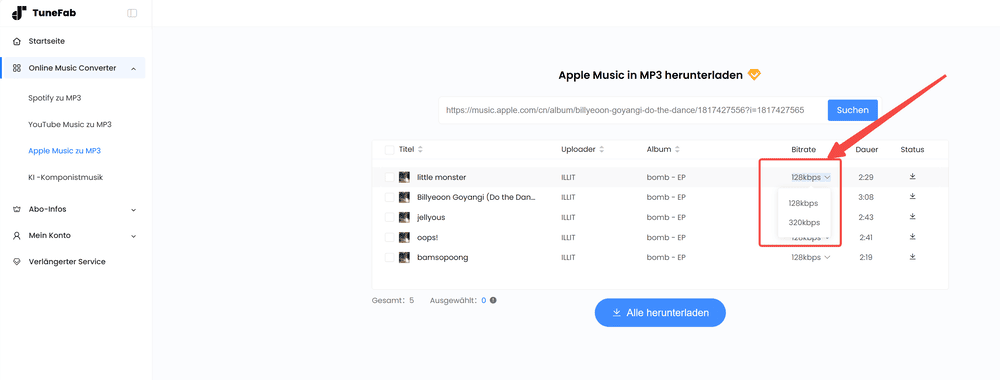The width and height of the screenshot is (1000, 380).
Task: Download the little monster track
Action: point(912,177)
